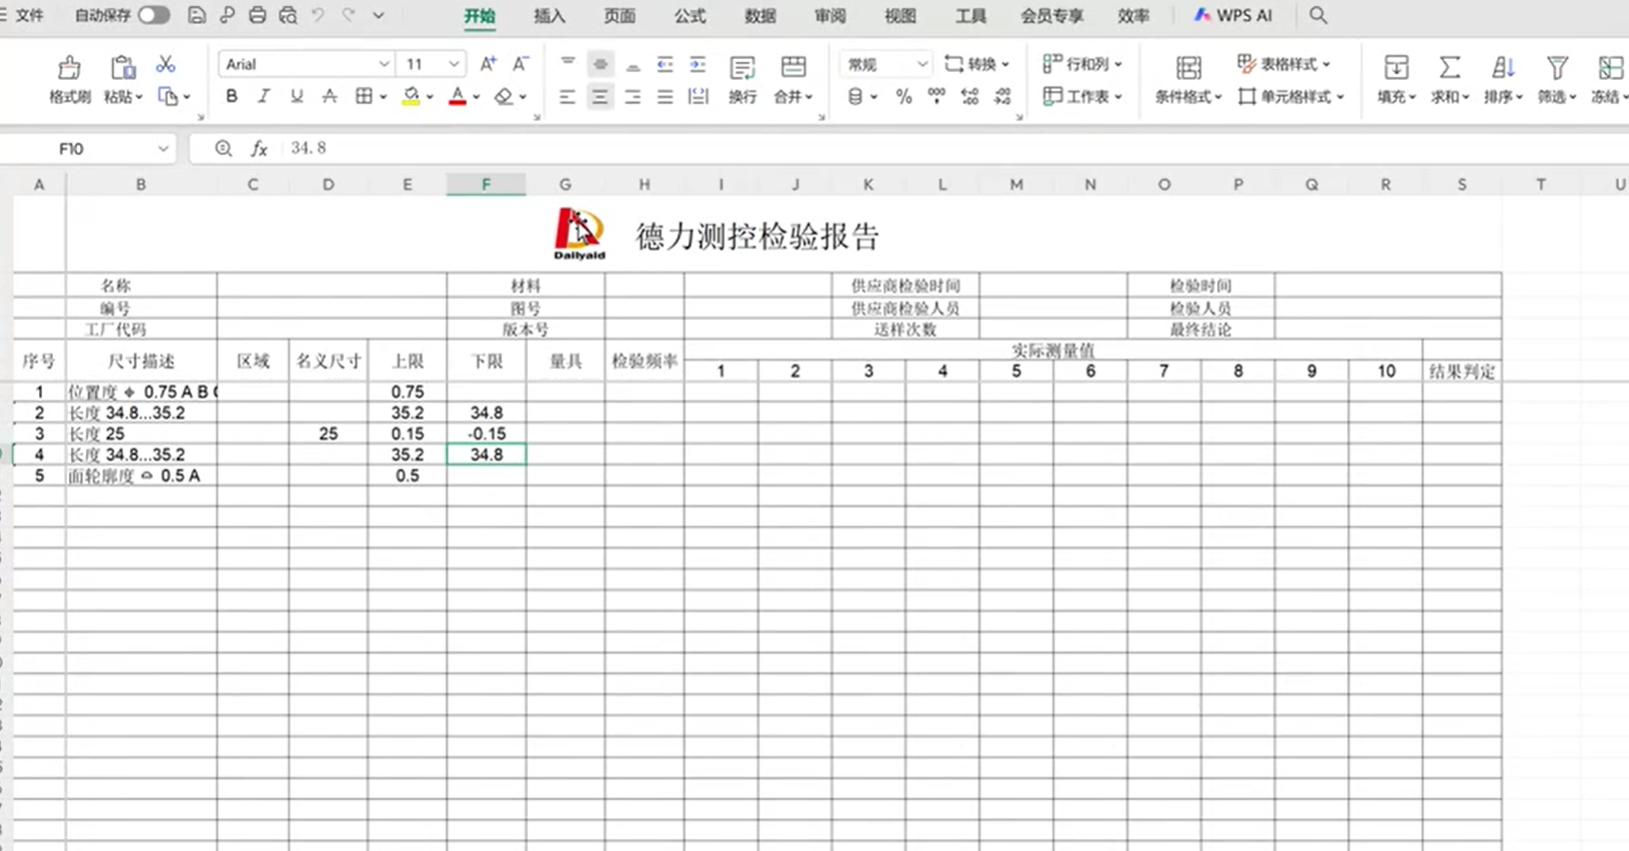This screenshot has width=1629, height=851.
Task: Toggle the AutoSave (自动保存) switch
Action: pos(153,15)
